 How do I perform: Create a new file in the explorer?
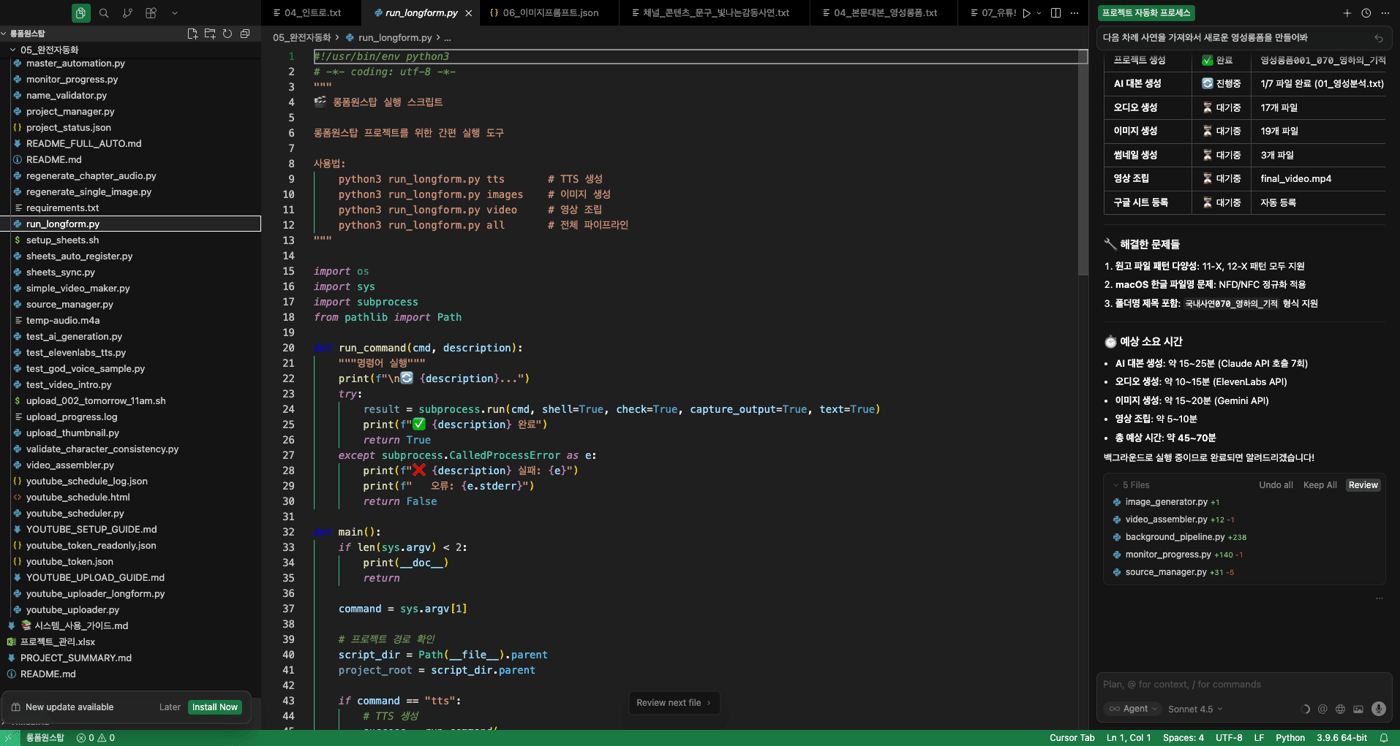click(192, 34)
